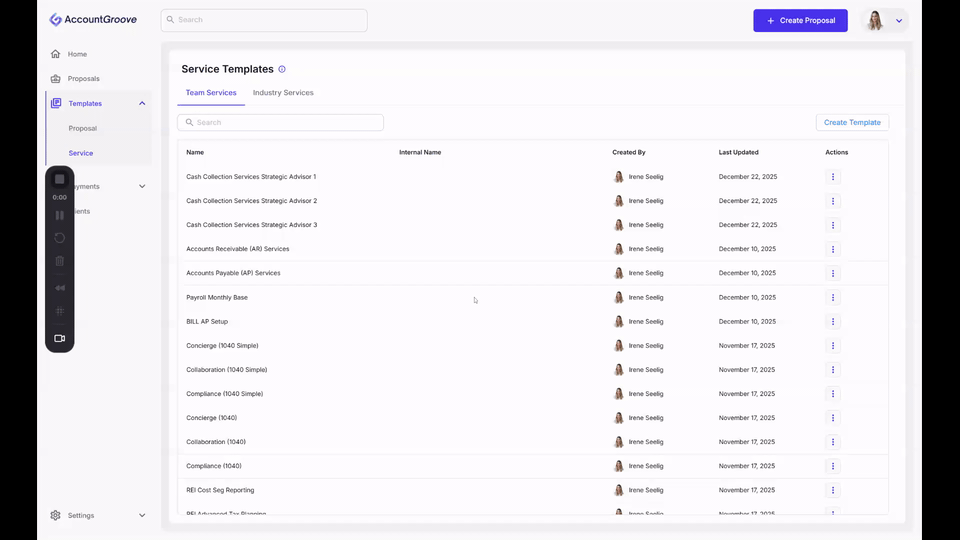Restart the recording in recorder widget

point(59,238)
